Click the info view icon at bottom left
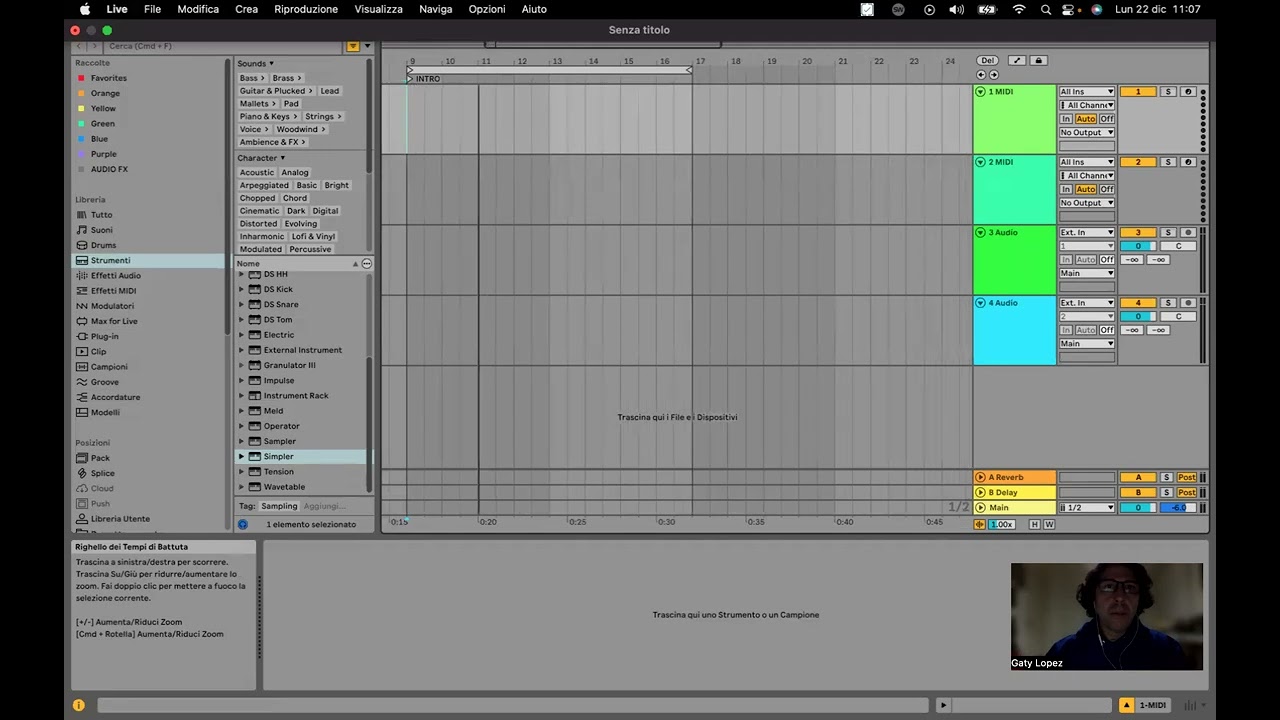This screenshot has height=720, width=1280. point(79,705)
